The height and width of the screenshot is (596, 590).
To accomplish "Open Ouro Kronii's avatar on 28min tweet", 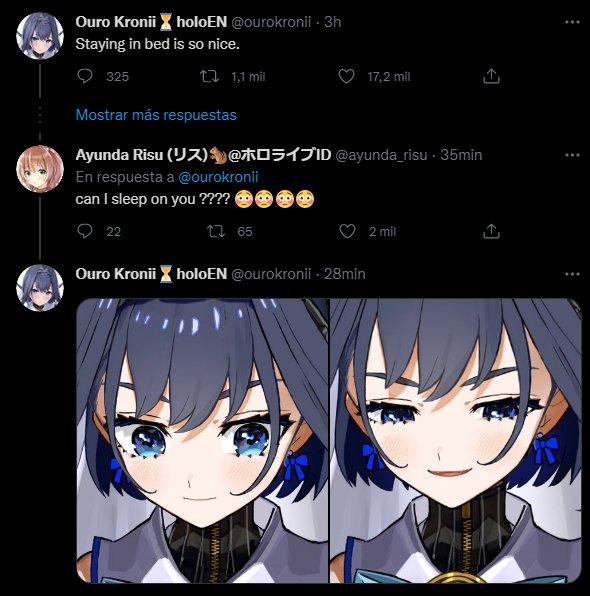I will [x=40, y=288].
